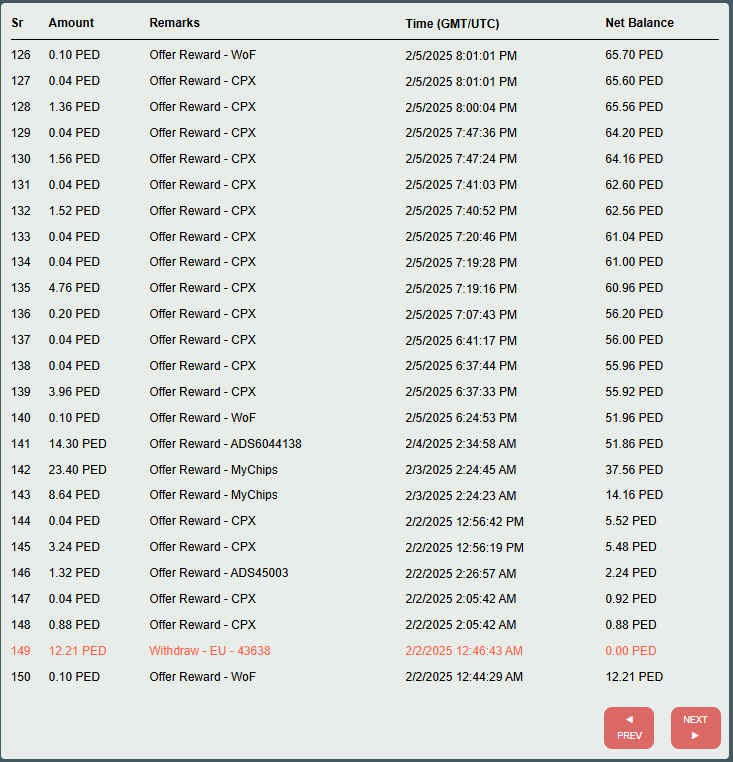Select time 2/3/2025 2:24:45 AM
733x762 pixels.
pos(461,470)
